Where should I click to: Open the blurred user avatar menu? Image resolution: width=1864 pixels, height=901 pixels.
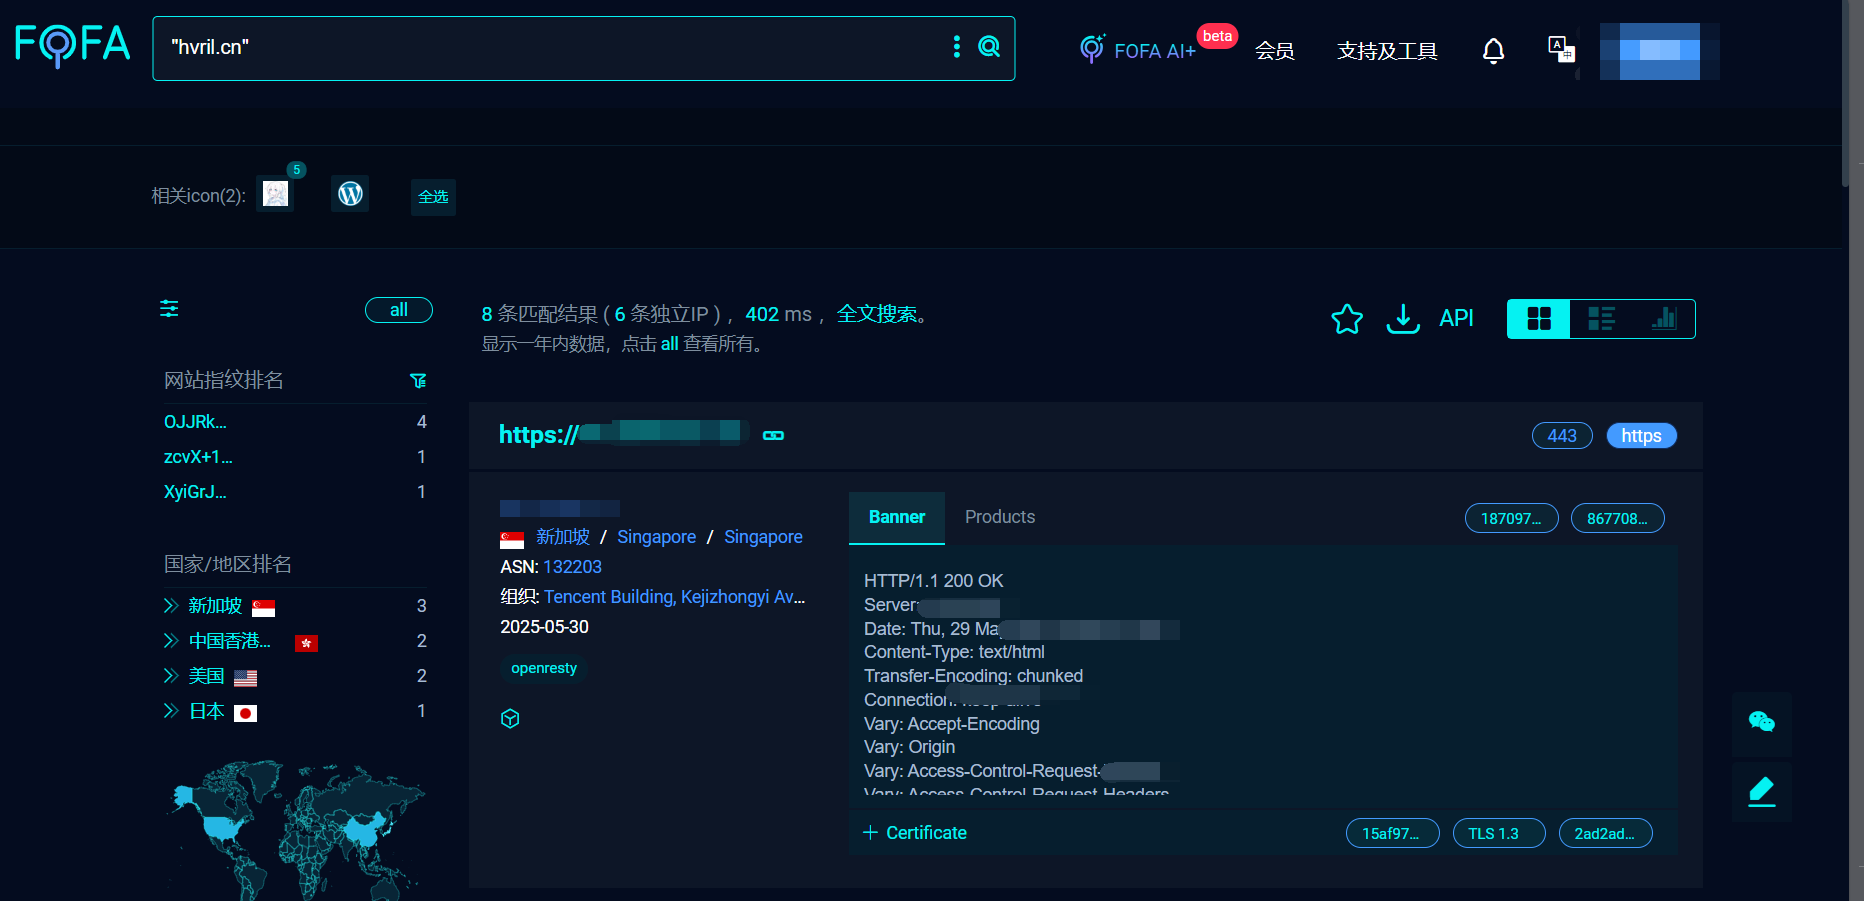click(x=1659, y=51)
